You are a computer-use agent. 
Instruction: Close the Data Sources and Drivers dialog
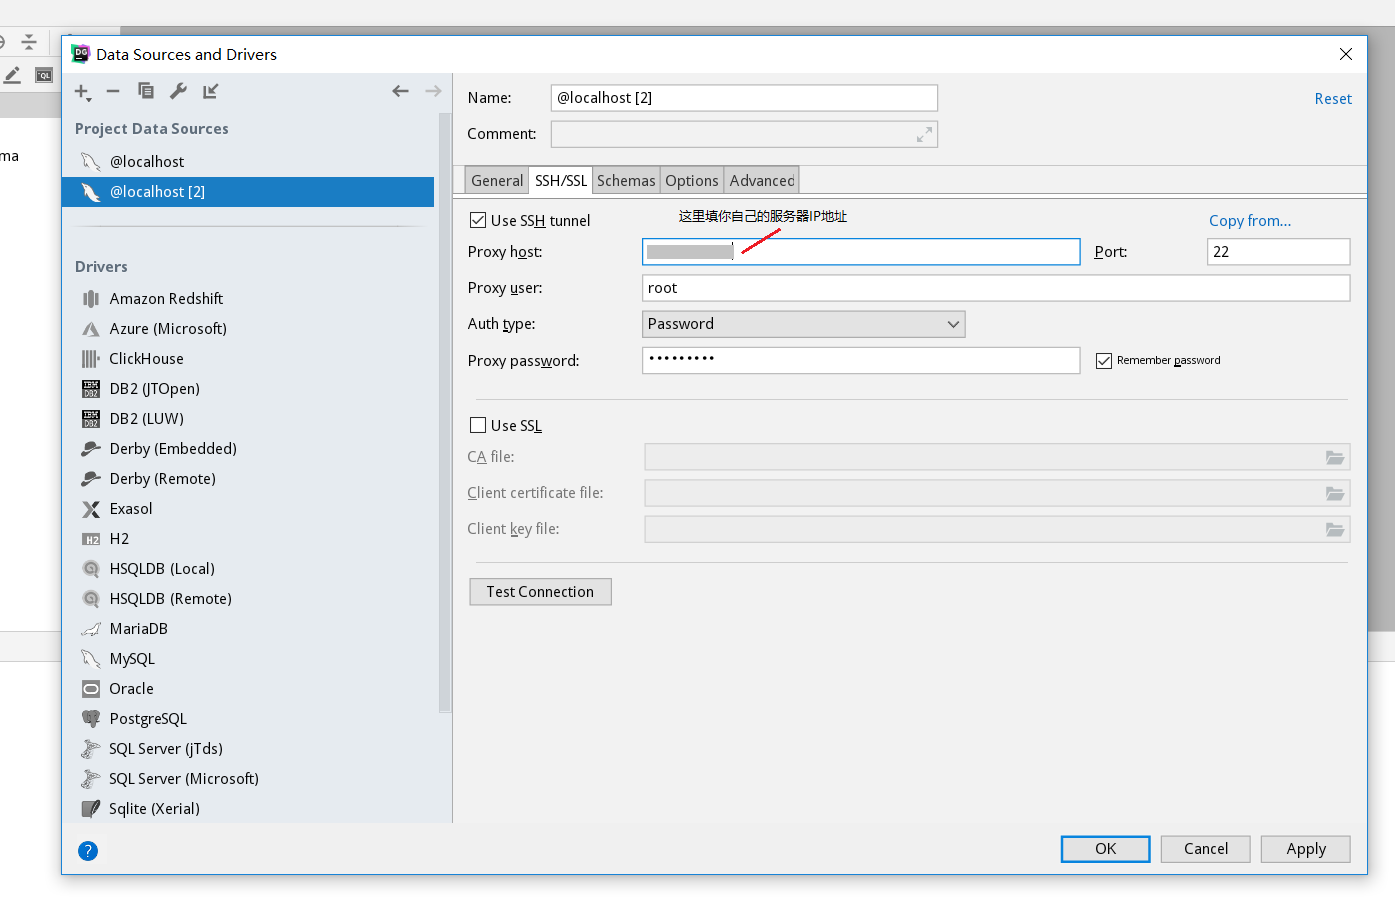(x=1346, y=54)
